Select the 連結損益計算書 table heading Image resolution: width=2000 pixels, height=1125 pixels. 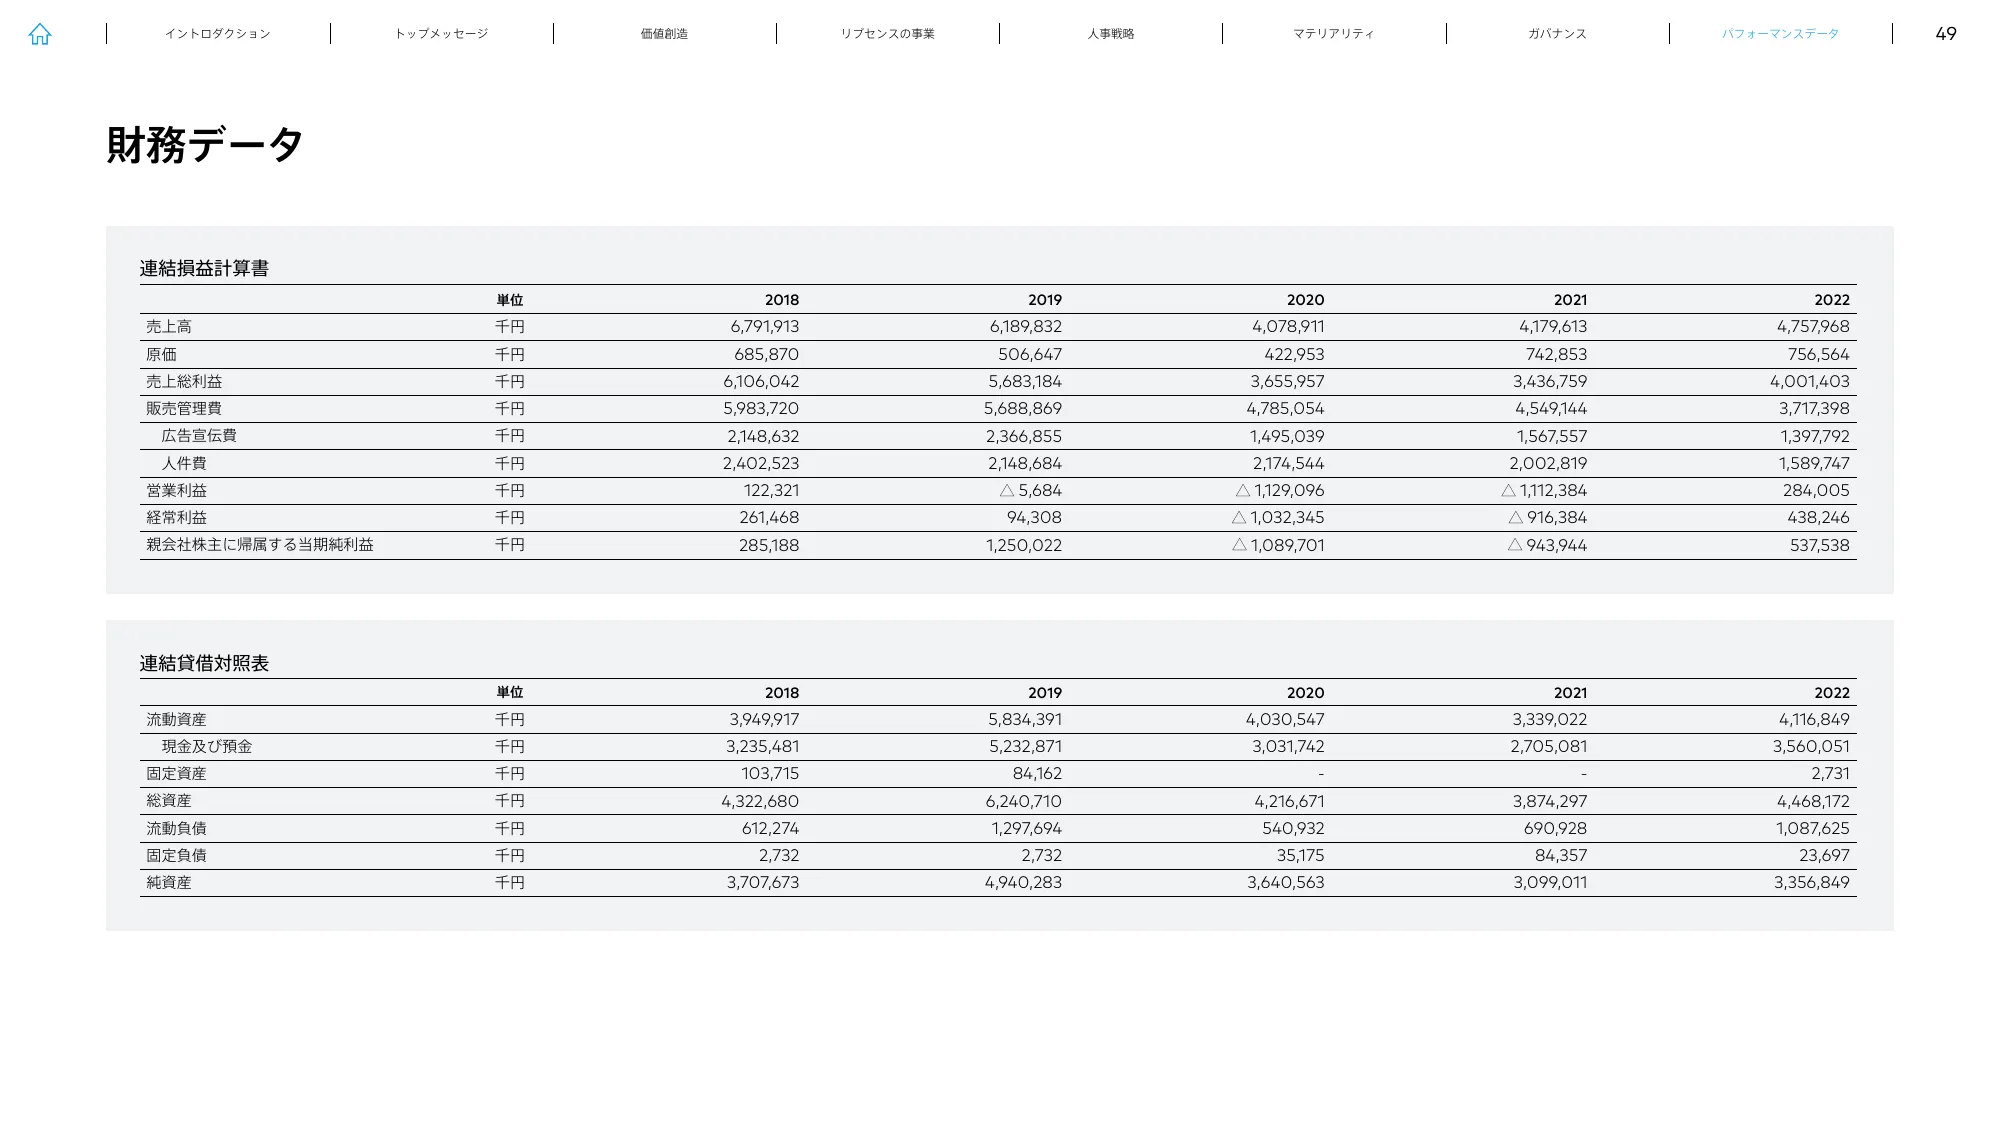(x=206, y=268)
